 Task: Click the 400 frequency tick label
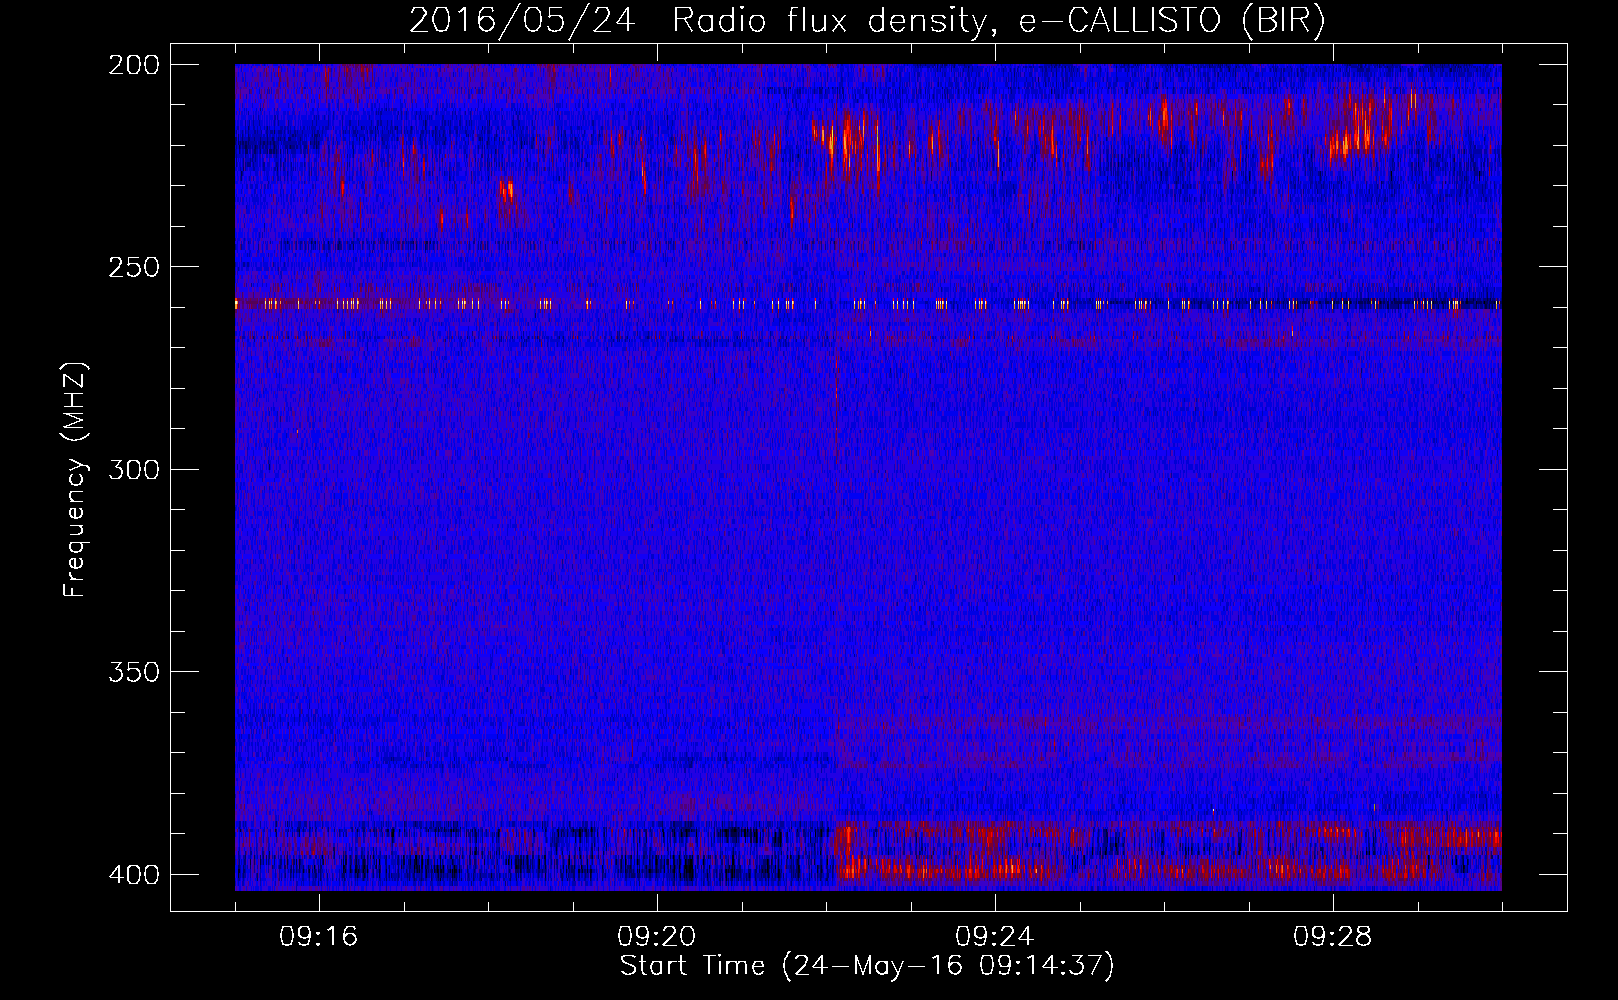tap(133, 875)
